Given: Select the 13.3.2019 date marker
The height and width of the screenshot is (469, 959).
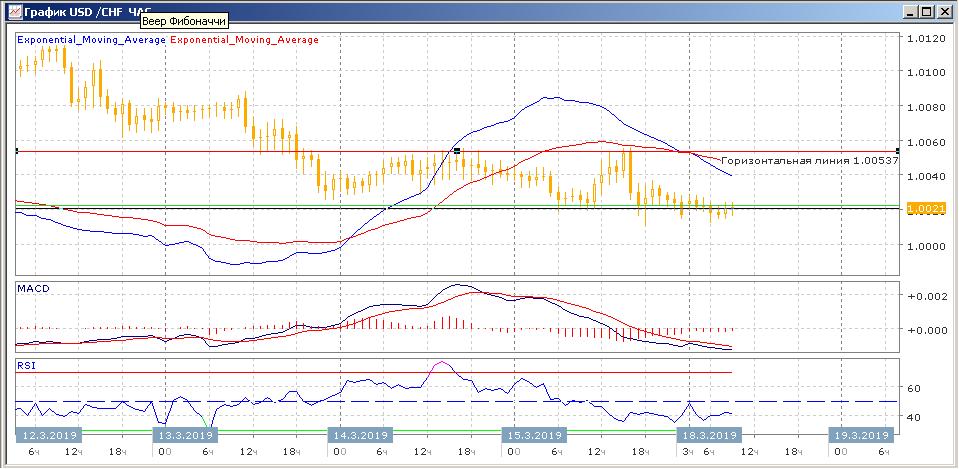Looking at the screenshot, I should click(x=185, y=435).
